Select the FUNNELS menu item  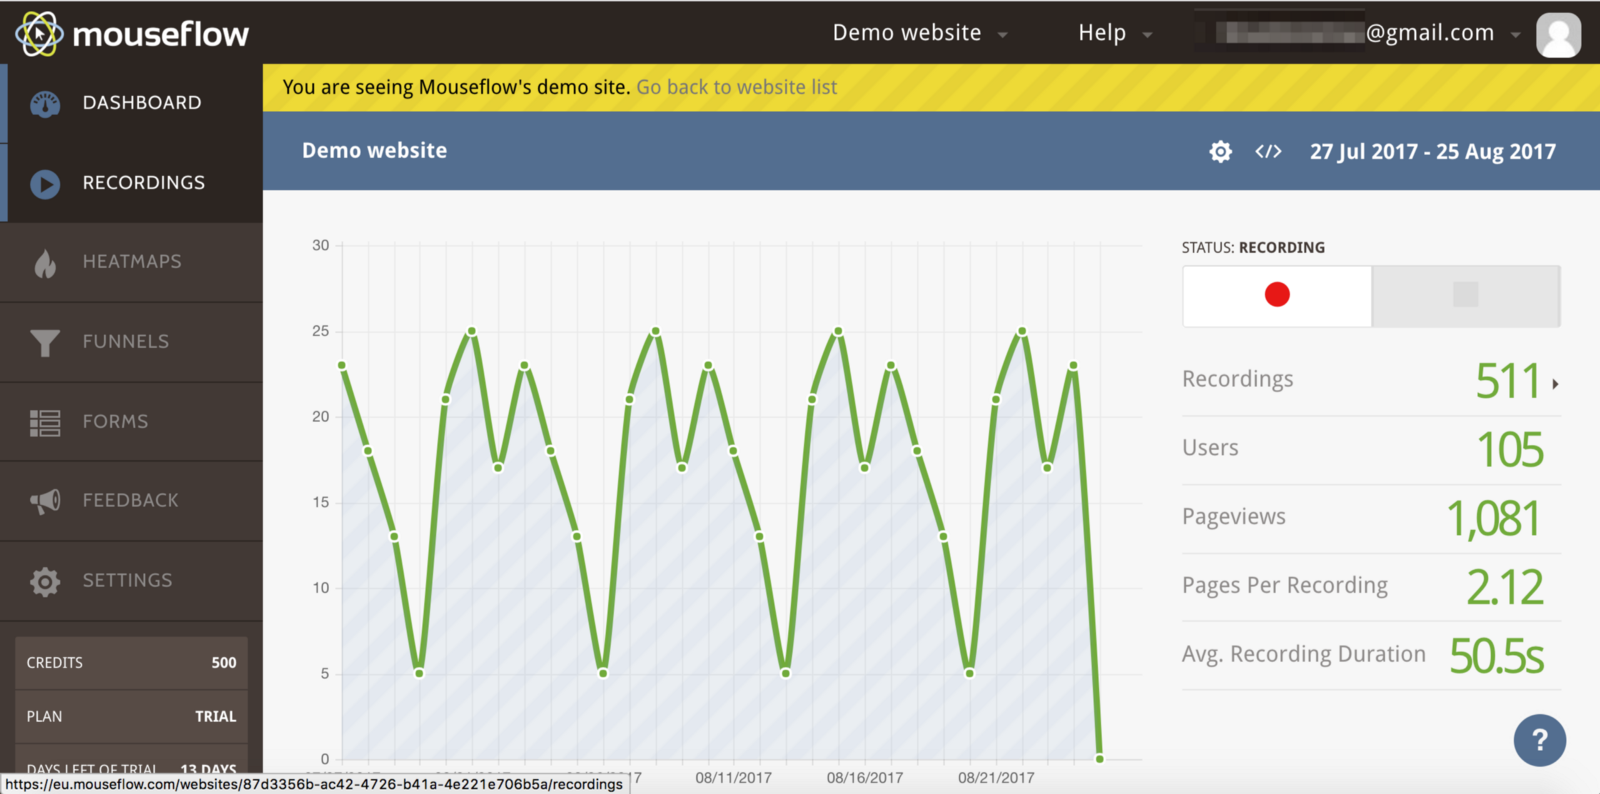tap(132, 343)
